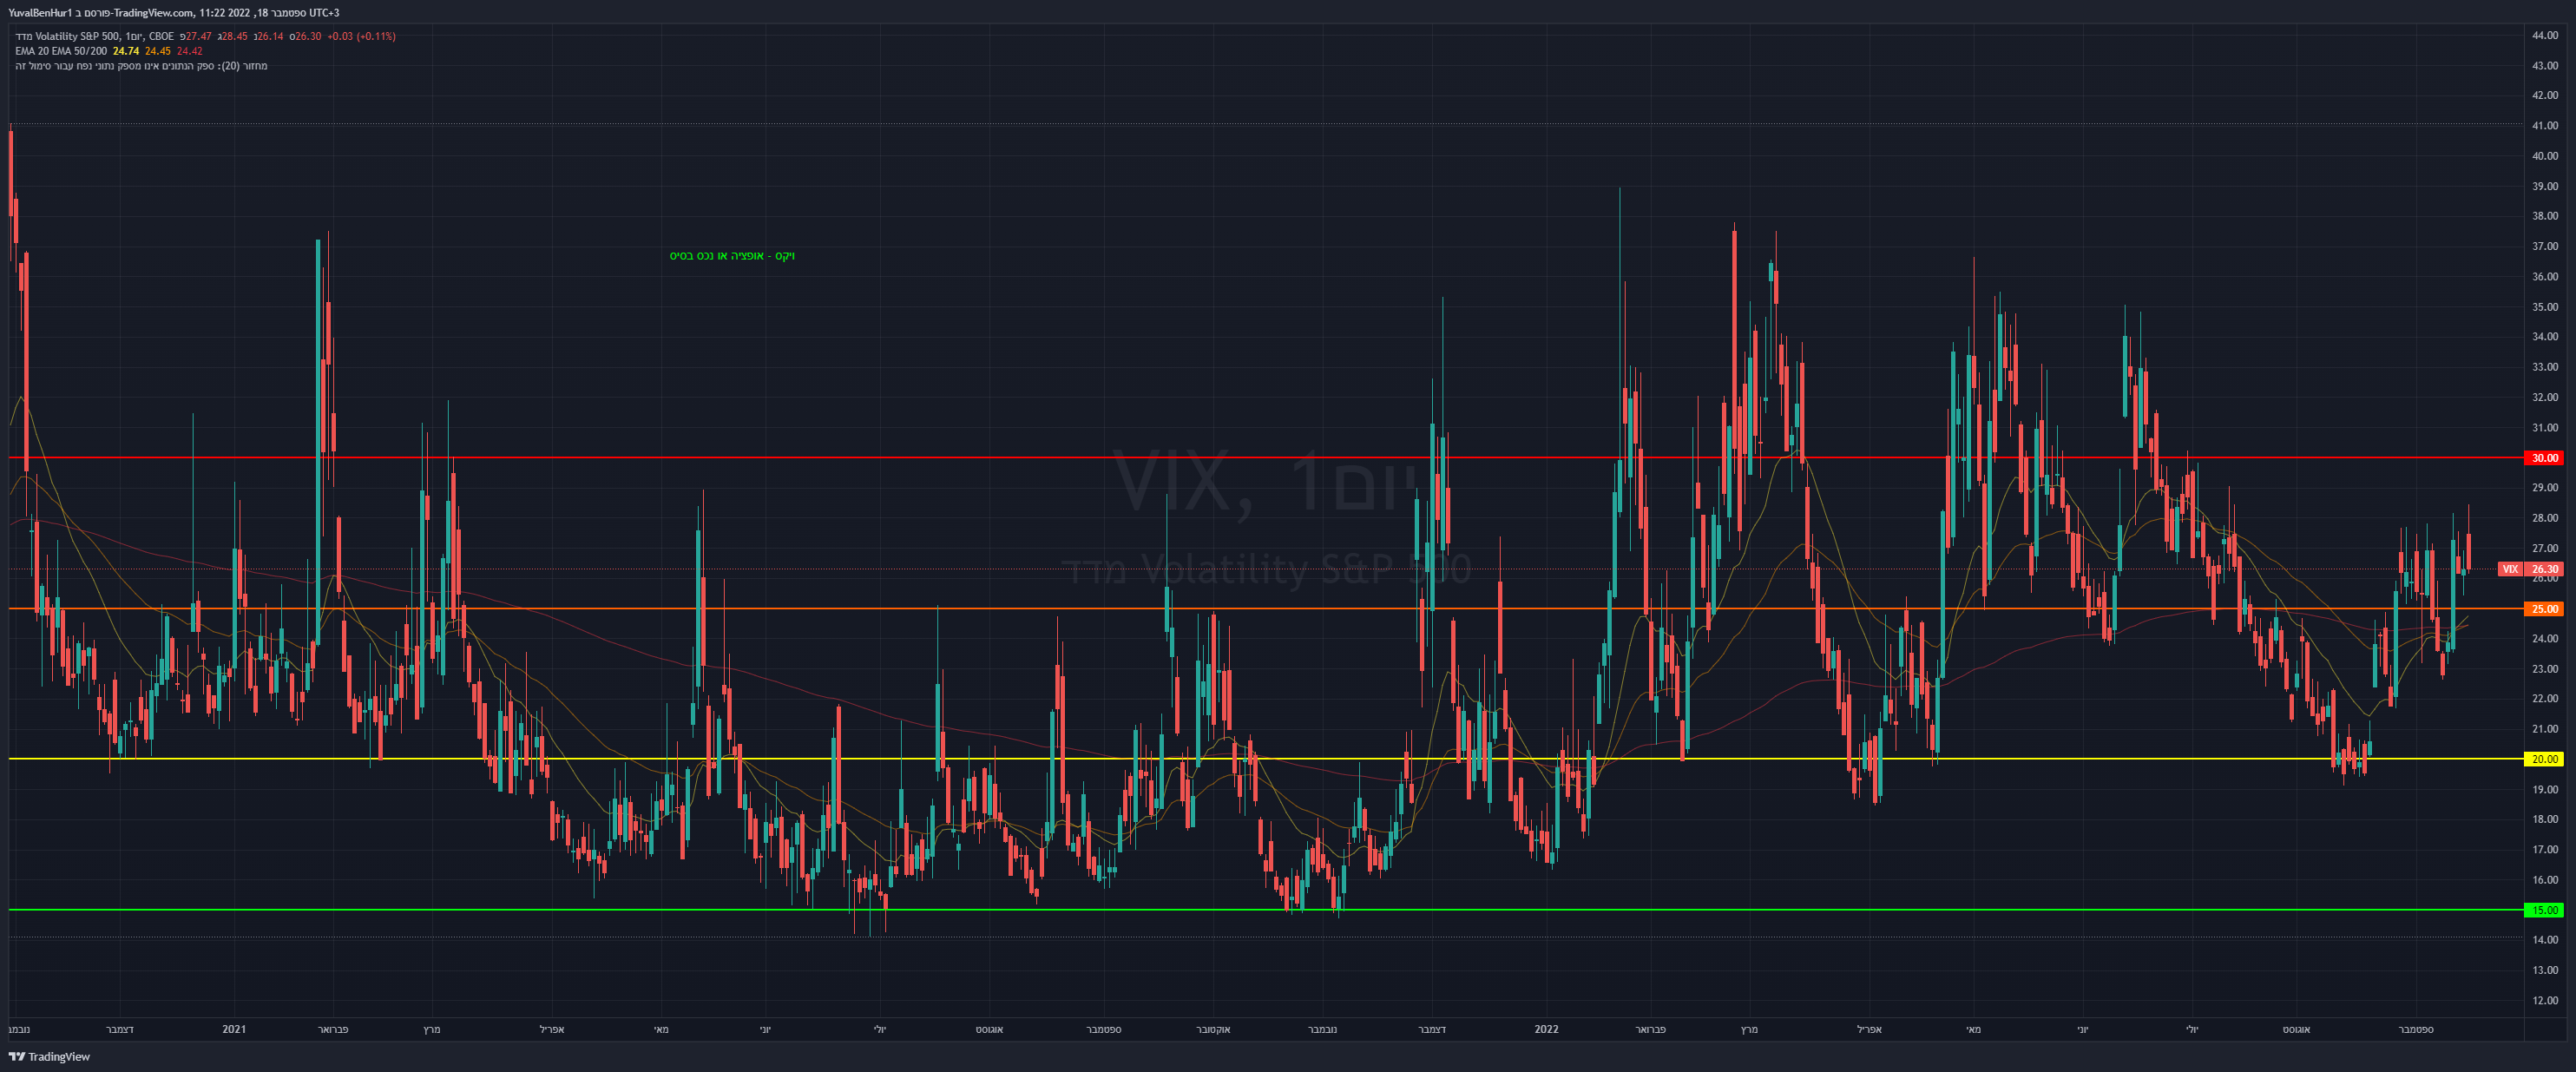Click the EMA 20 EMA 50/200 indicator legend
Screen dimensions: 2576x1072
(61, 51)
